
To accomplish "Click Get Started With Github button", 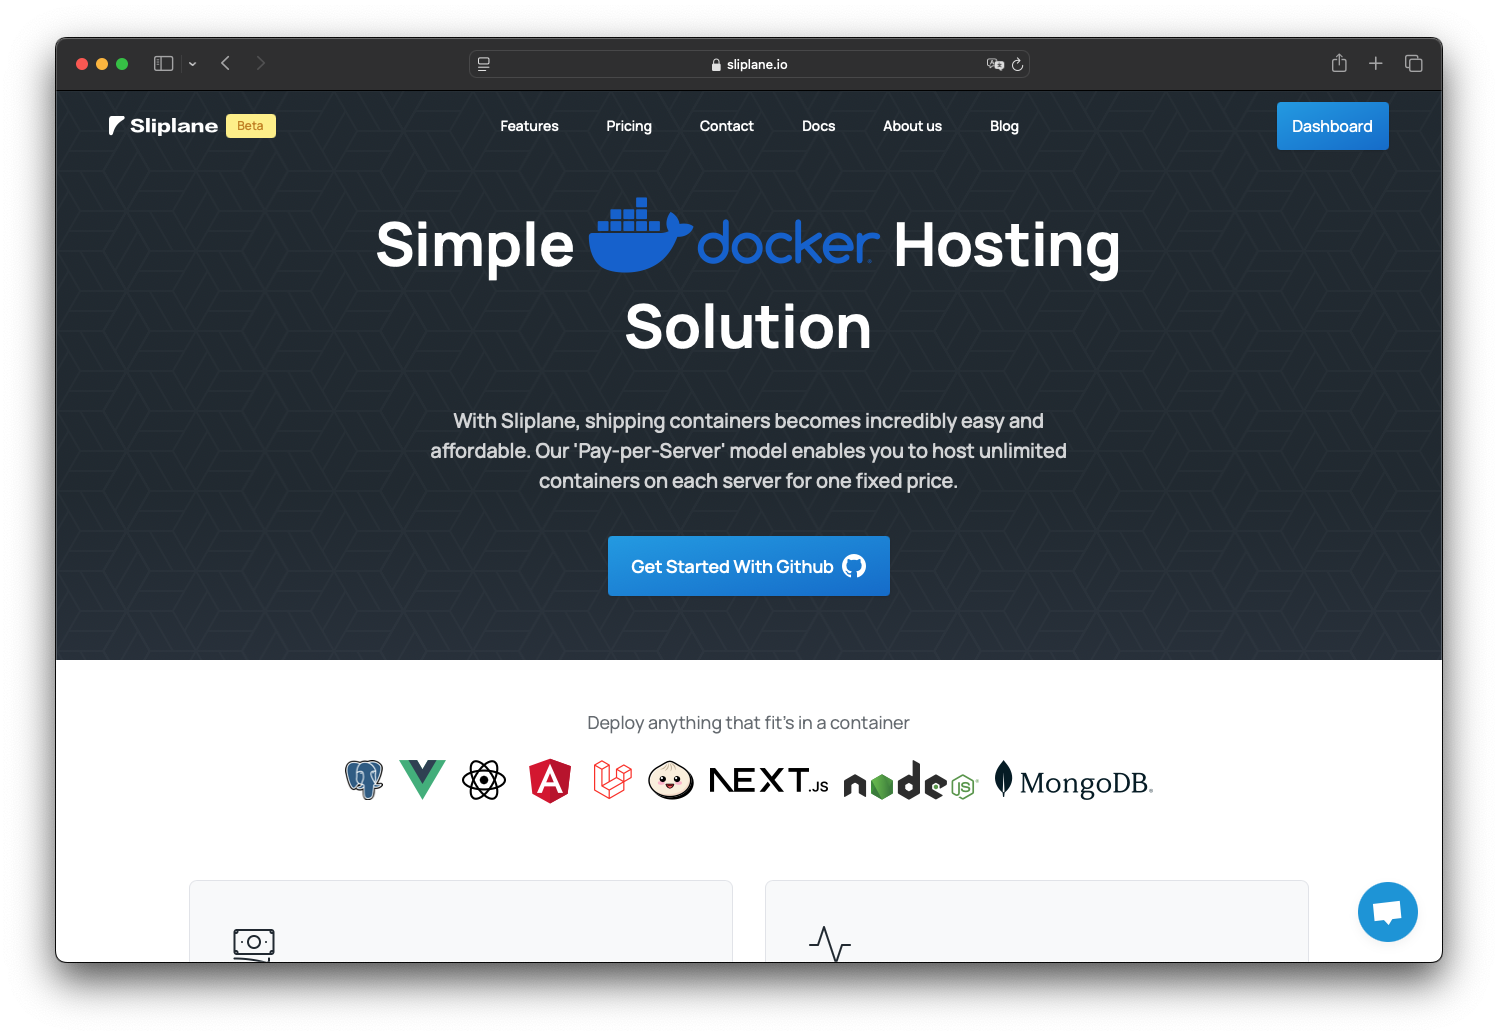I will pos(748,566).
